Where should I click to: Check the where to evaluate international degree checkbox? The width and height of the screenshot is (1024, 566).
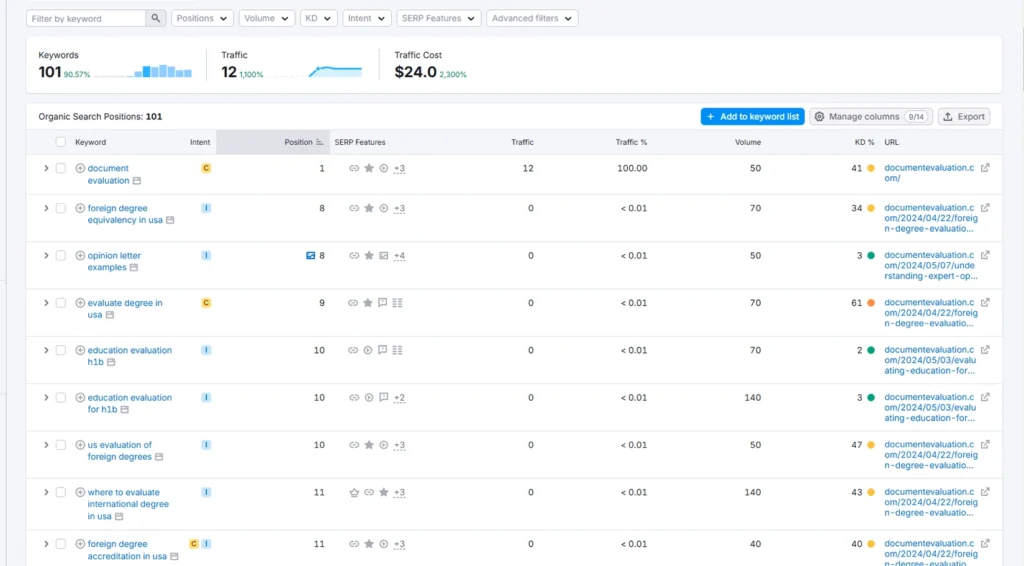(x=61, y=492)
